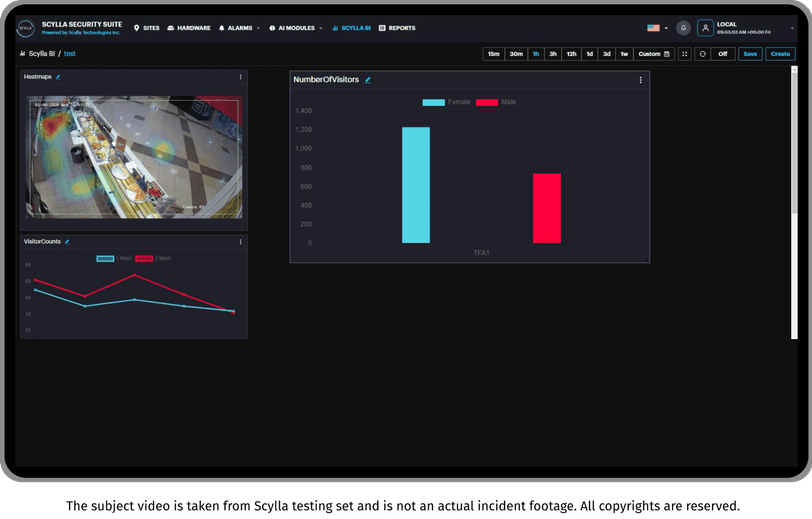Click the refresh circle icon
Viewport: 812px width, 519px height.
(703, 54)
